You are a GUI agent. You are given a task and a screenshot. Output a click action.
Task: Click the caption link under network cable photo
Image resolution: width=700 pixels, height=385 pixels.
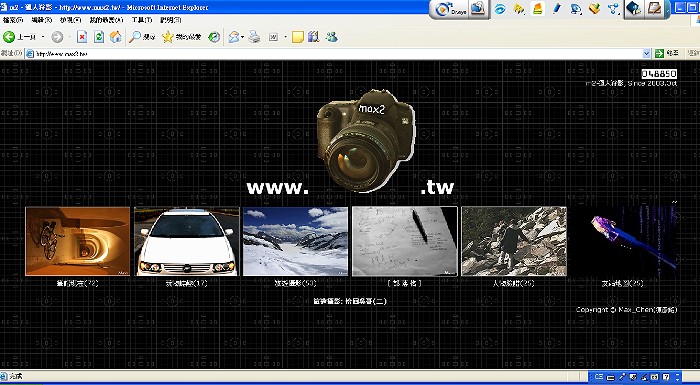tap(623, 284)
